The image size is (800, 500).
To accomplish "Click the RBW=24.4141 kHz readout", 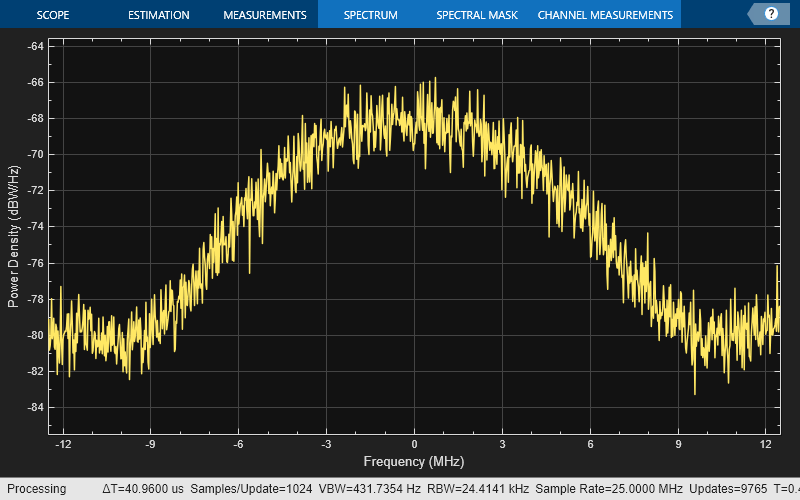I will (x=477, y=489).
